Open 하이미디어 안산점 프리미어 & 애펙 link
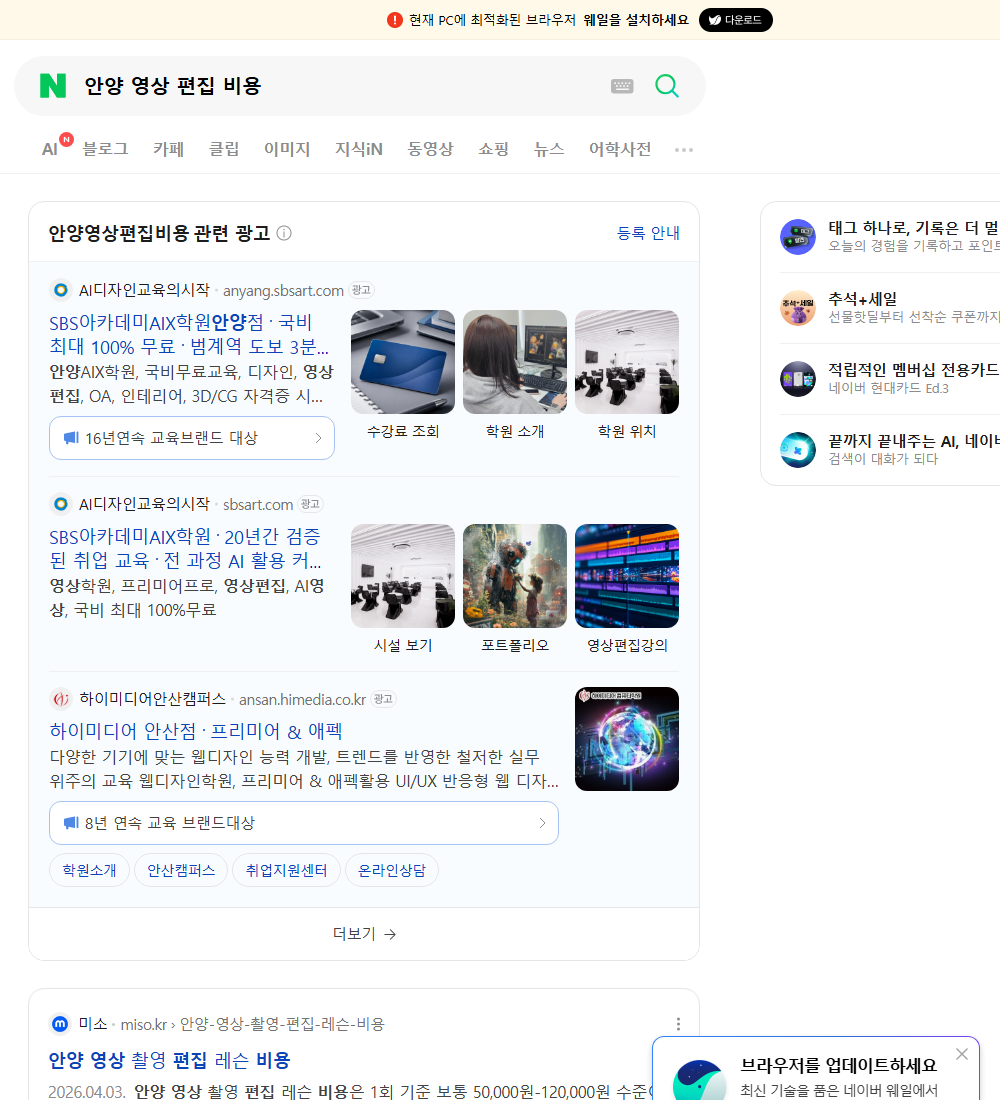1000x1100 pixels. click(196, 731)
